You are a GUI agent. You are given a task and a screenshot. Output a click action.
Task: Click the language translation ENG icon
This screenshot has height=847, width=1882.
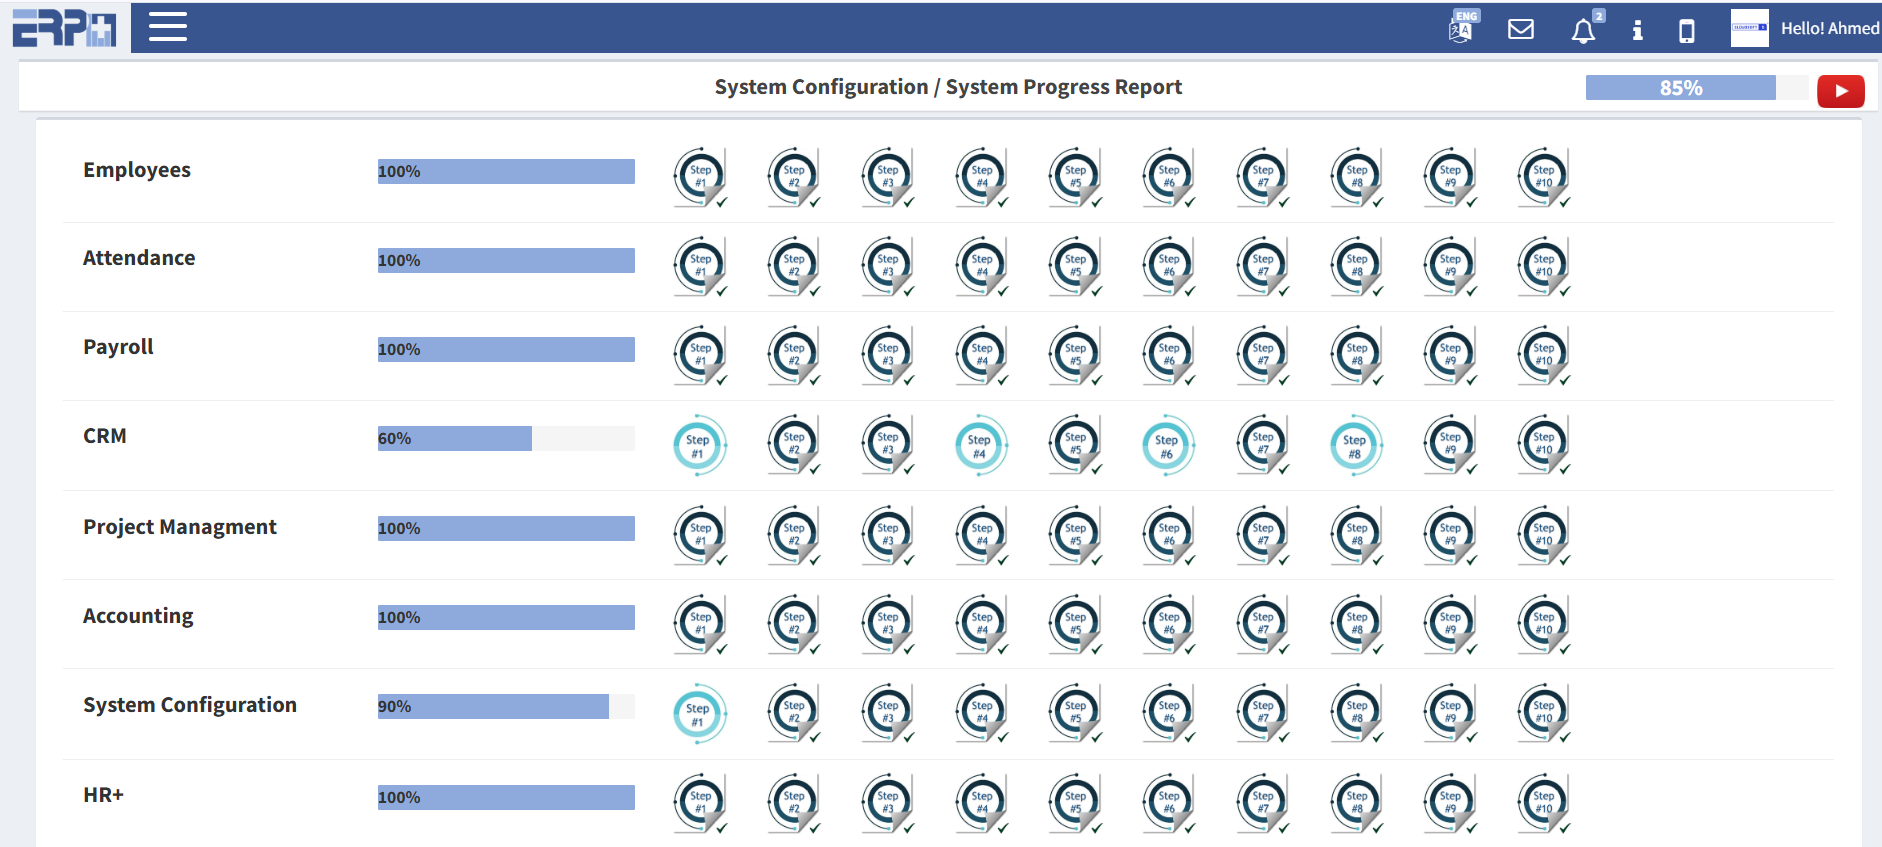[1461, 28]
